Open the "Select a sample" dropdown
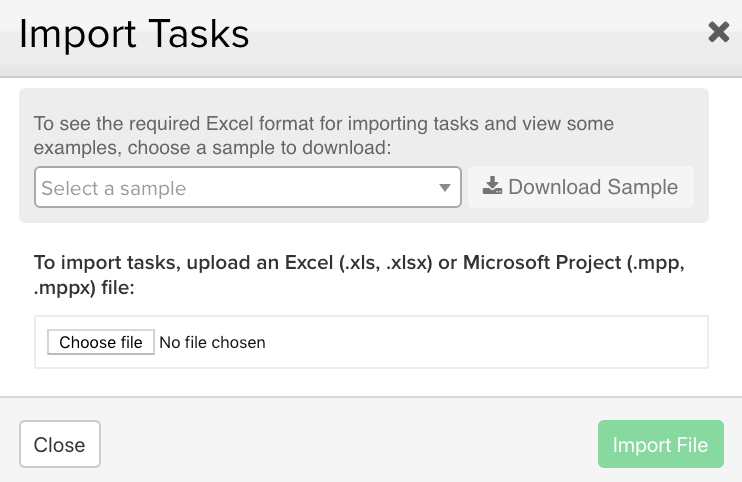The height and width of the screenshot is (482, 742). pyautogui.click(x=247, y=187)
